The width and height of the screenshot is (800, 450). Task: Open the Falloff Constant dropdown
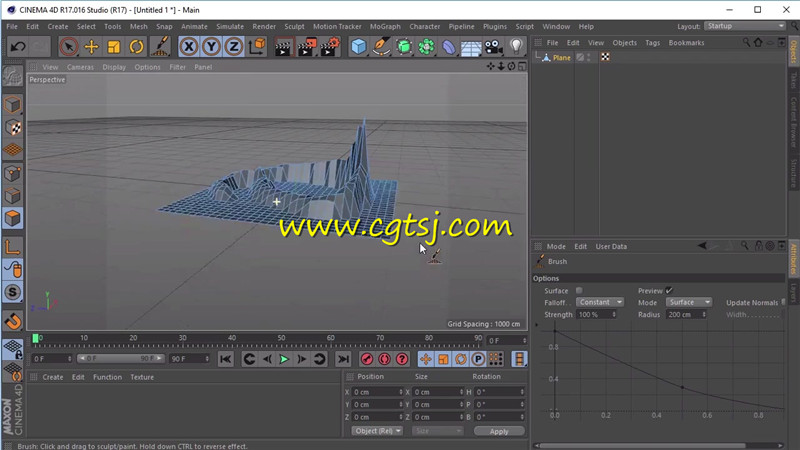(599, 302)
